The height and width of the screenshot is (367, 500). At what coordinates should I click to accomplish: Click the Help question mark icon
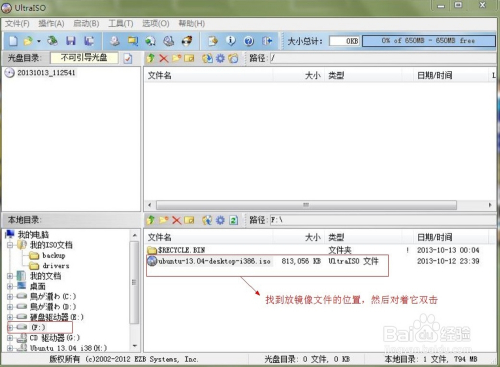(x=249, y=41)
